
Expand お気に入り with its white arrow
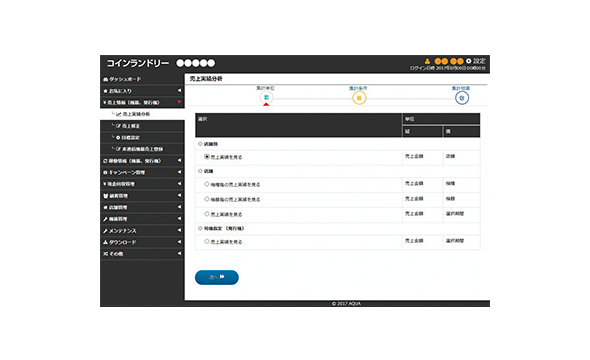click(179, 91)
